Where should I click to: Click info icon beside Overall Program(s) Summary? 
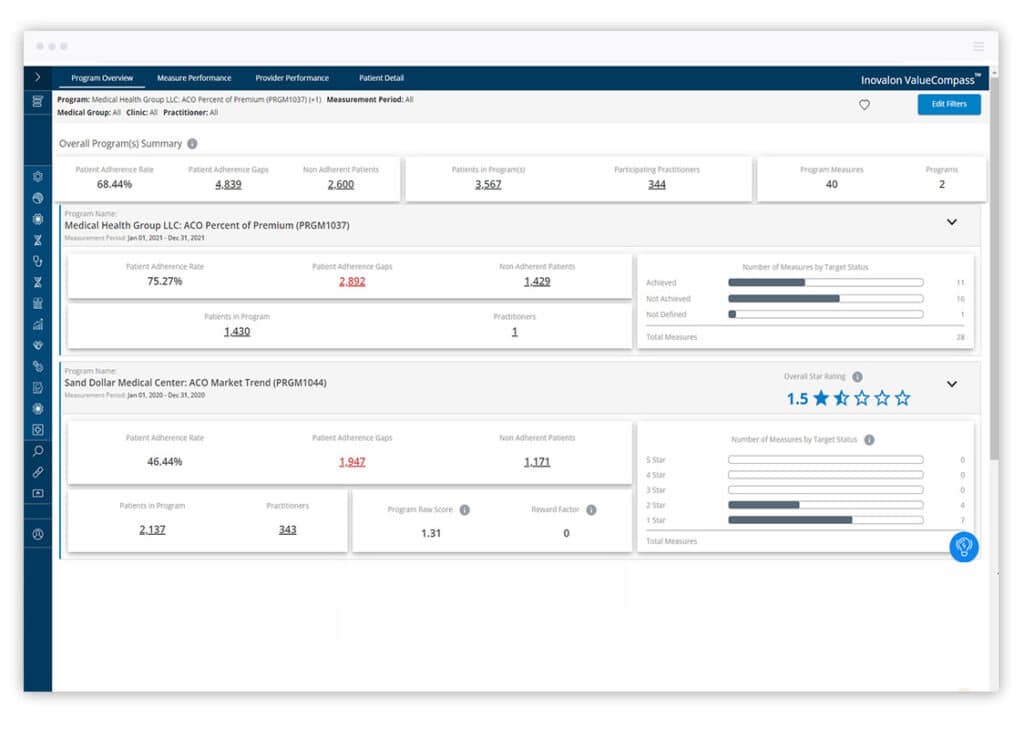click(x=192, y=144)
